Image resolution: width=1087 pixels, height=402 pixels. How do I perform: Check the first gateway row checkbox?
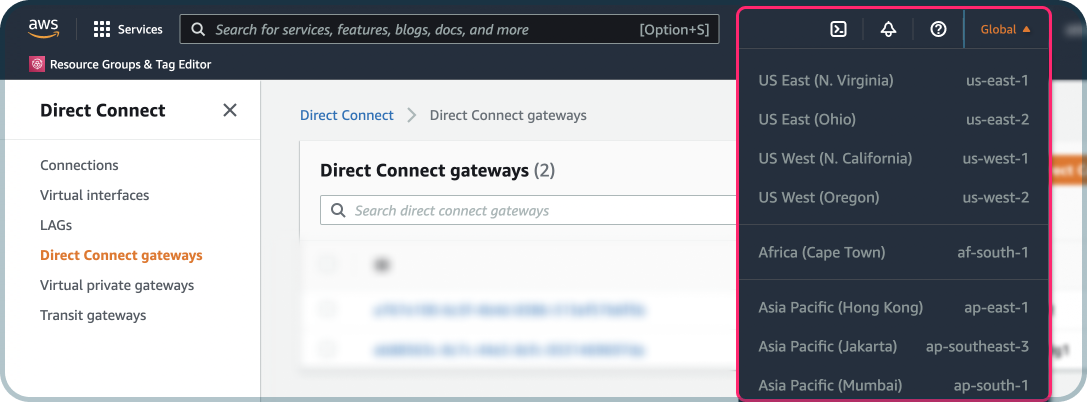coord(328,309)
